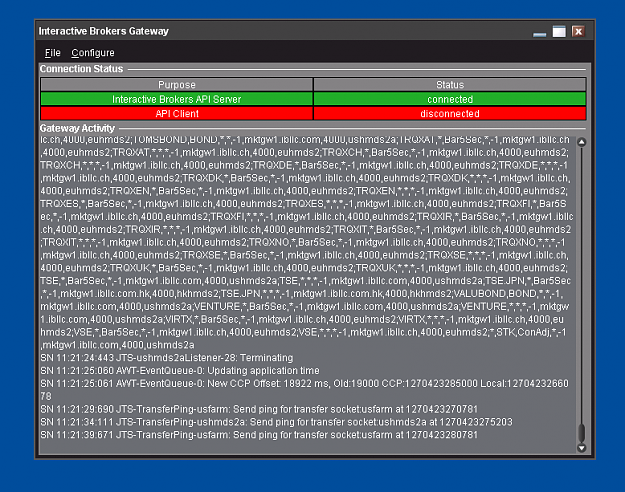Screen dimensions: 625x492
Task: Click the ushmds2a ping line at 11:21:34
Action: coord(276,422)
